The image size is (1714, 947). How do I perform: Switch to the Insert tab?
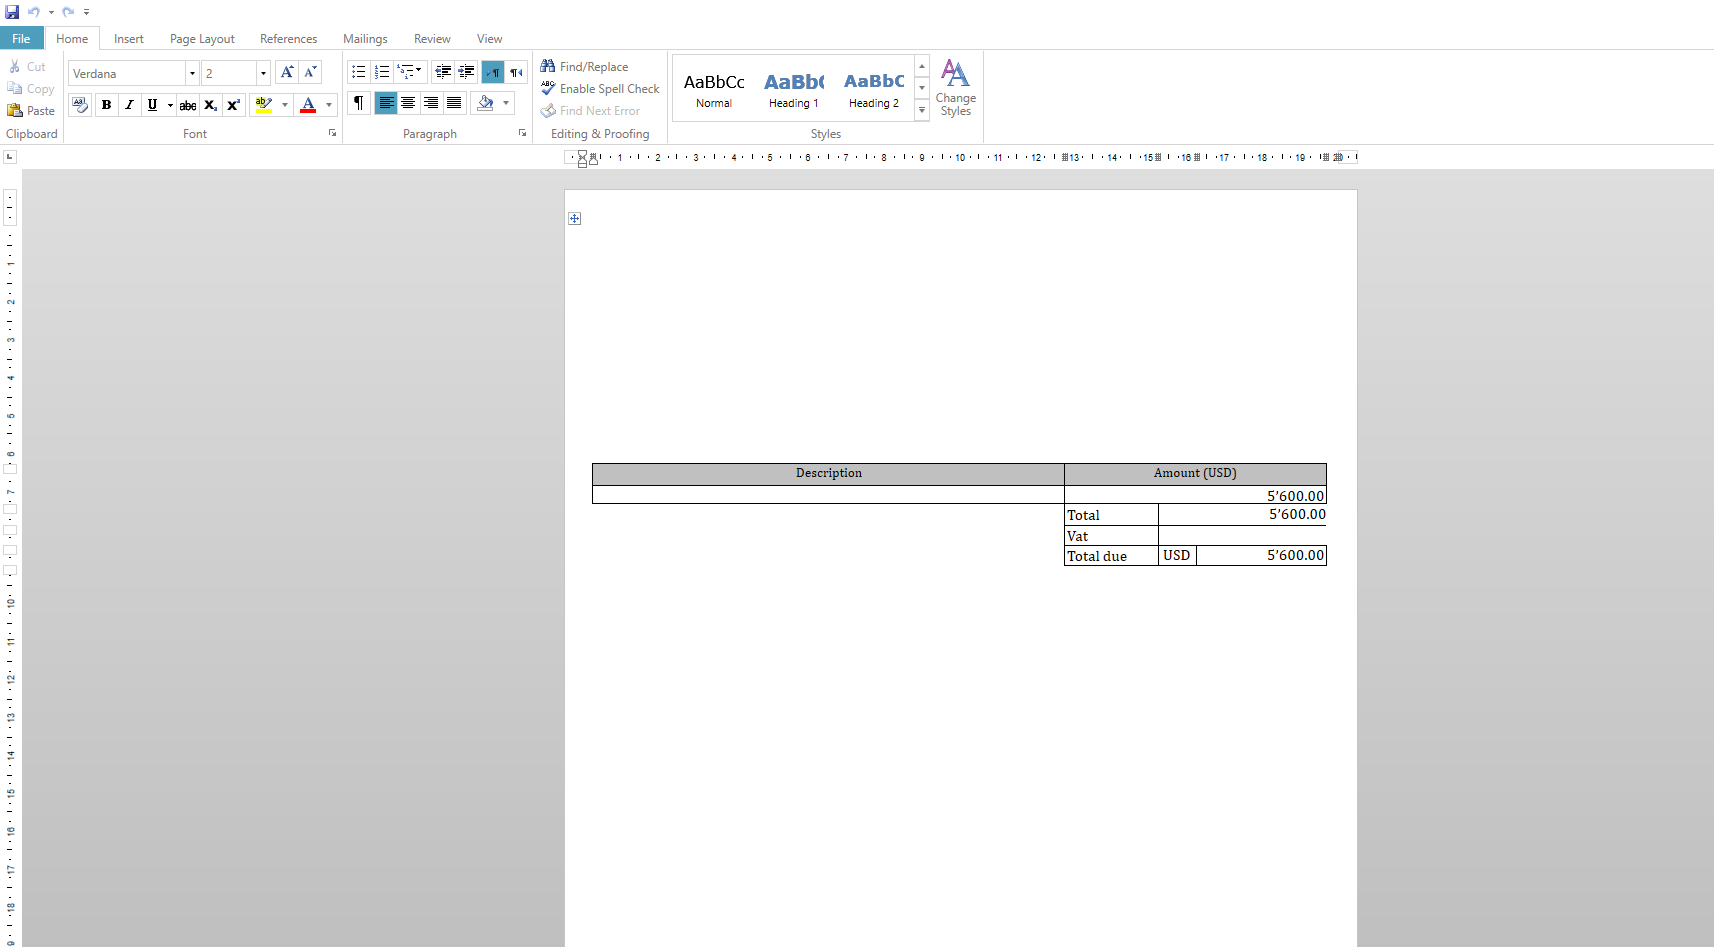tap(129, 39)
